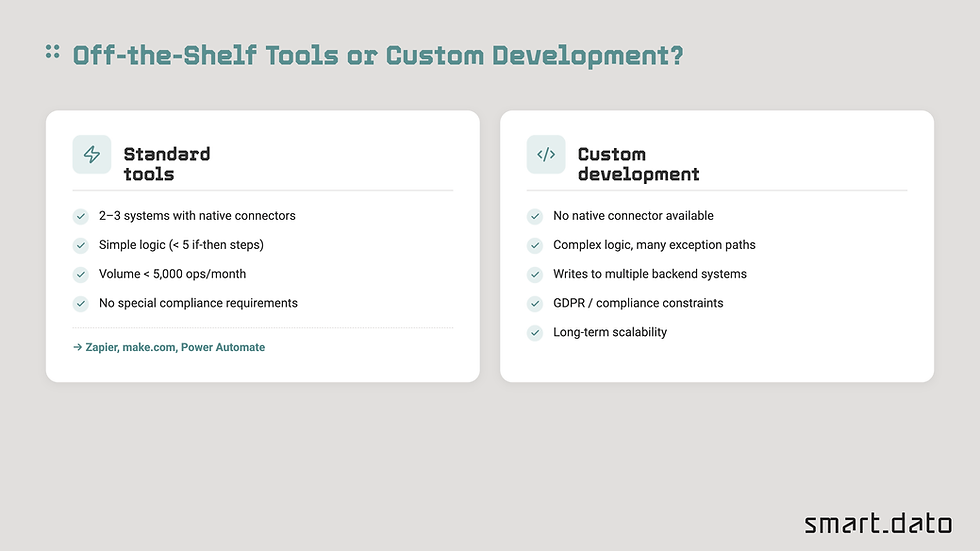Image resolution: width=980 pixels, height=551 pixels.
Task: Click the text Complex logic, many exception paths
Action: point(654,245)
